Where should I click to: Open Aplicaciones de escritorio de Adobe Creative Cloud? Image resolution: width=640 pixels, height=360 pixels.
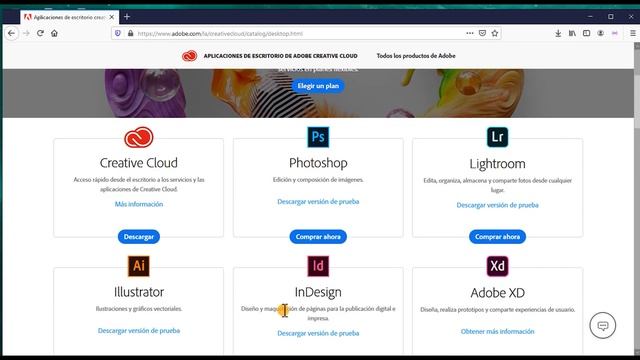[x=280, y=56]
